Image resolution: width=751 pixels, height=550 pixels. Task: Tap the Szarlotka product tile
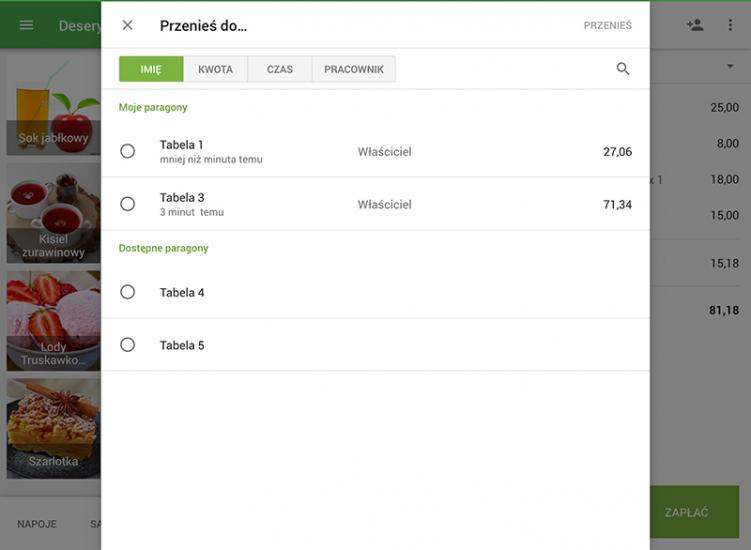(52, 428)
